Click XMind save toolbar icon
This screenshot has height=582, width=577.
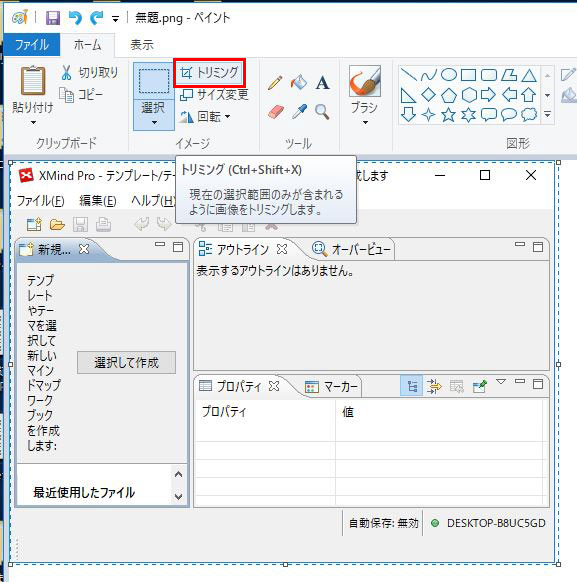(80, 224)
